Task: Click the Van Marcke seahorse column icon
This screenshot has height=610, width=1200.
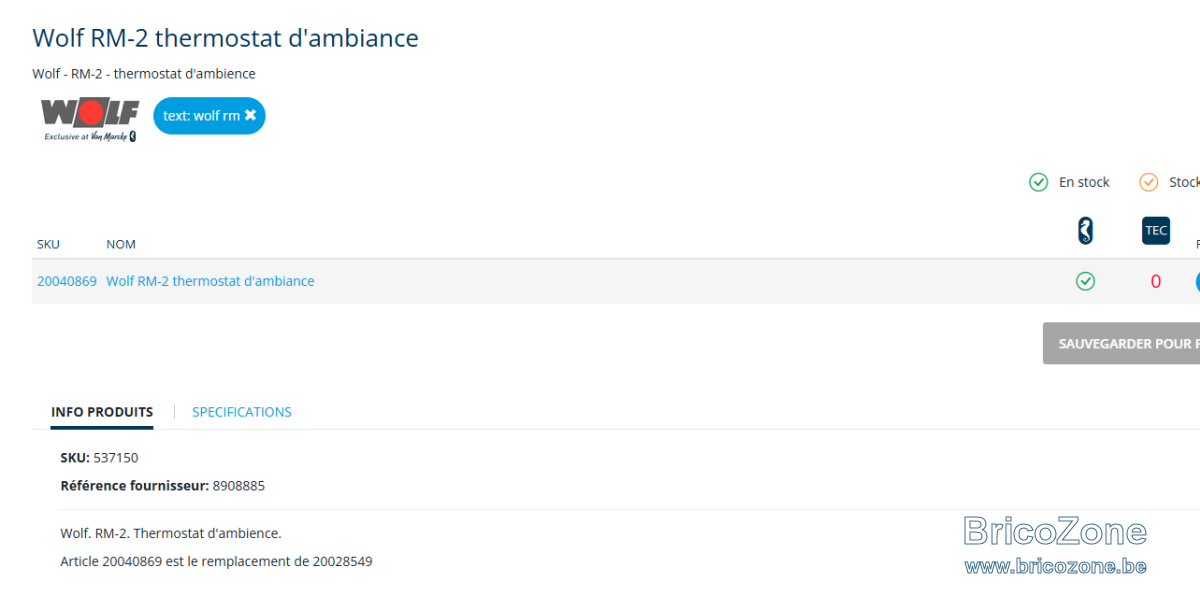Action: coord(1085,231)
